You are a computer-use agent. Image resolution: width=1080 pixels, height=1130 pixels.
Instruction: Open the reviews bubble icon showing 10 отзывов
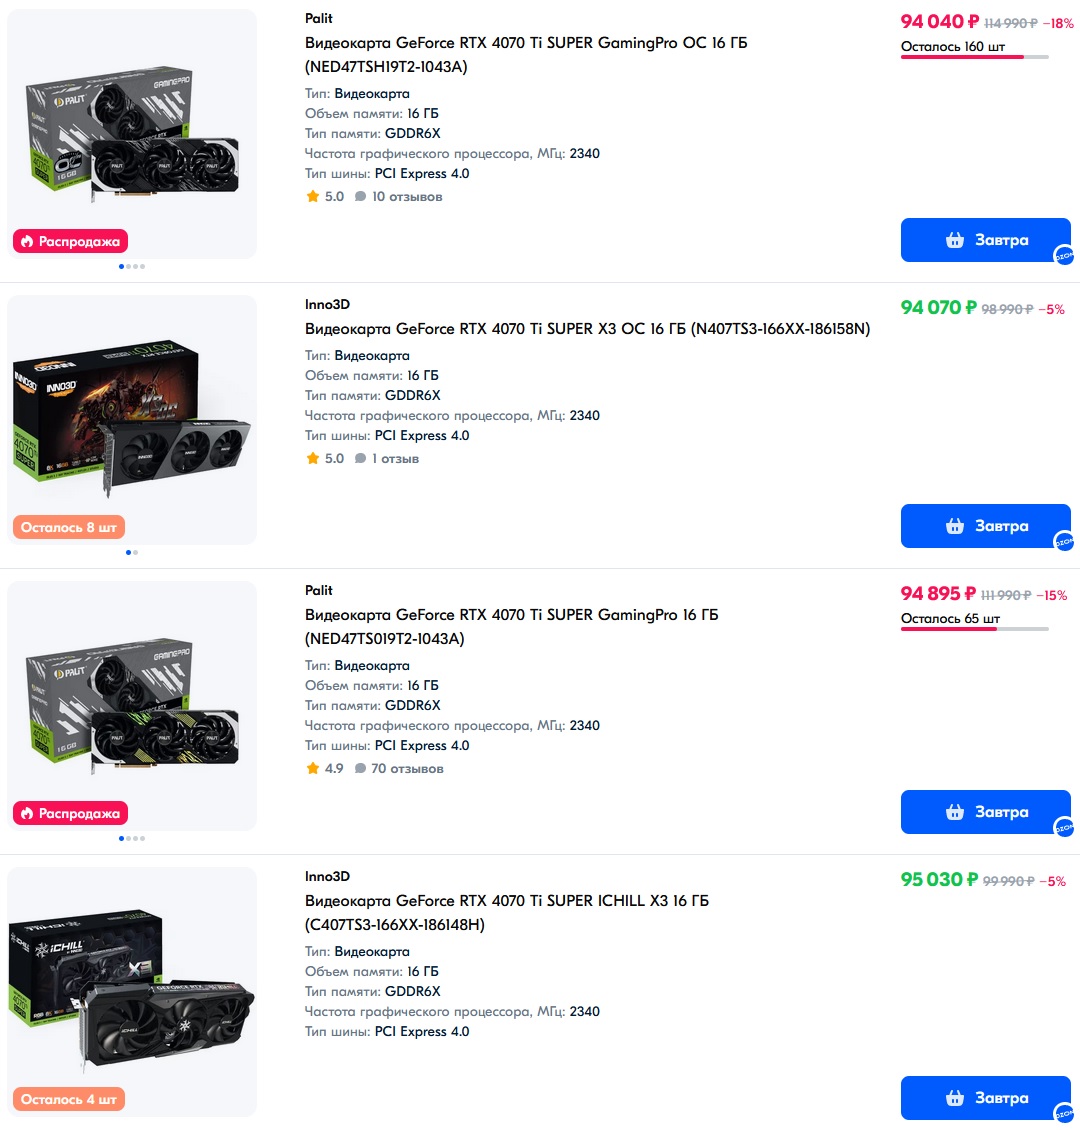pyautogui.click(x=360, y=196)
